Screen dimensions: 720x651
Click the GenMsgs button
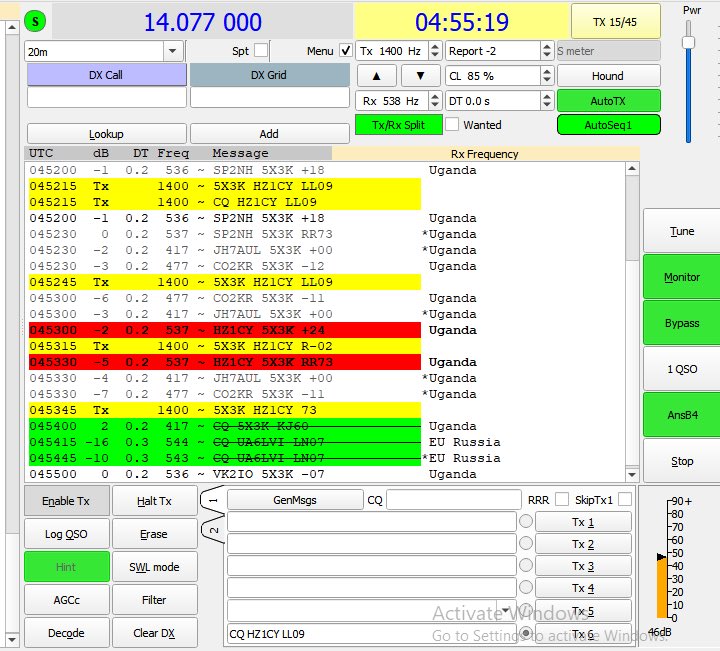[295, 499]
